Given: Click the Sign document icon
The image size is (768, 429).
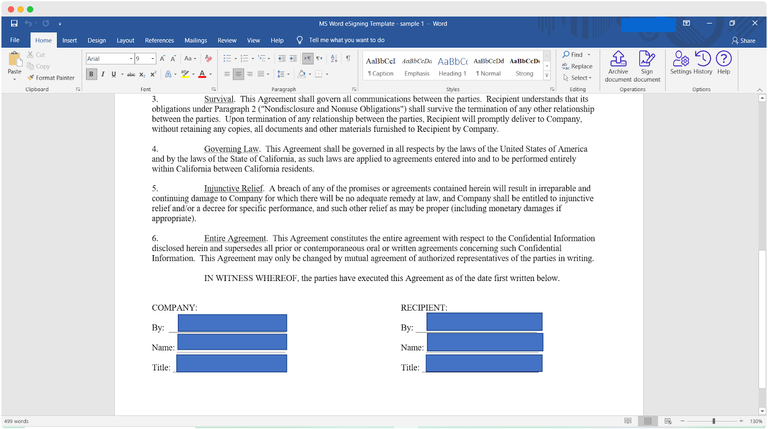Looking at the screenshot, I should coord(646,65).
